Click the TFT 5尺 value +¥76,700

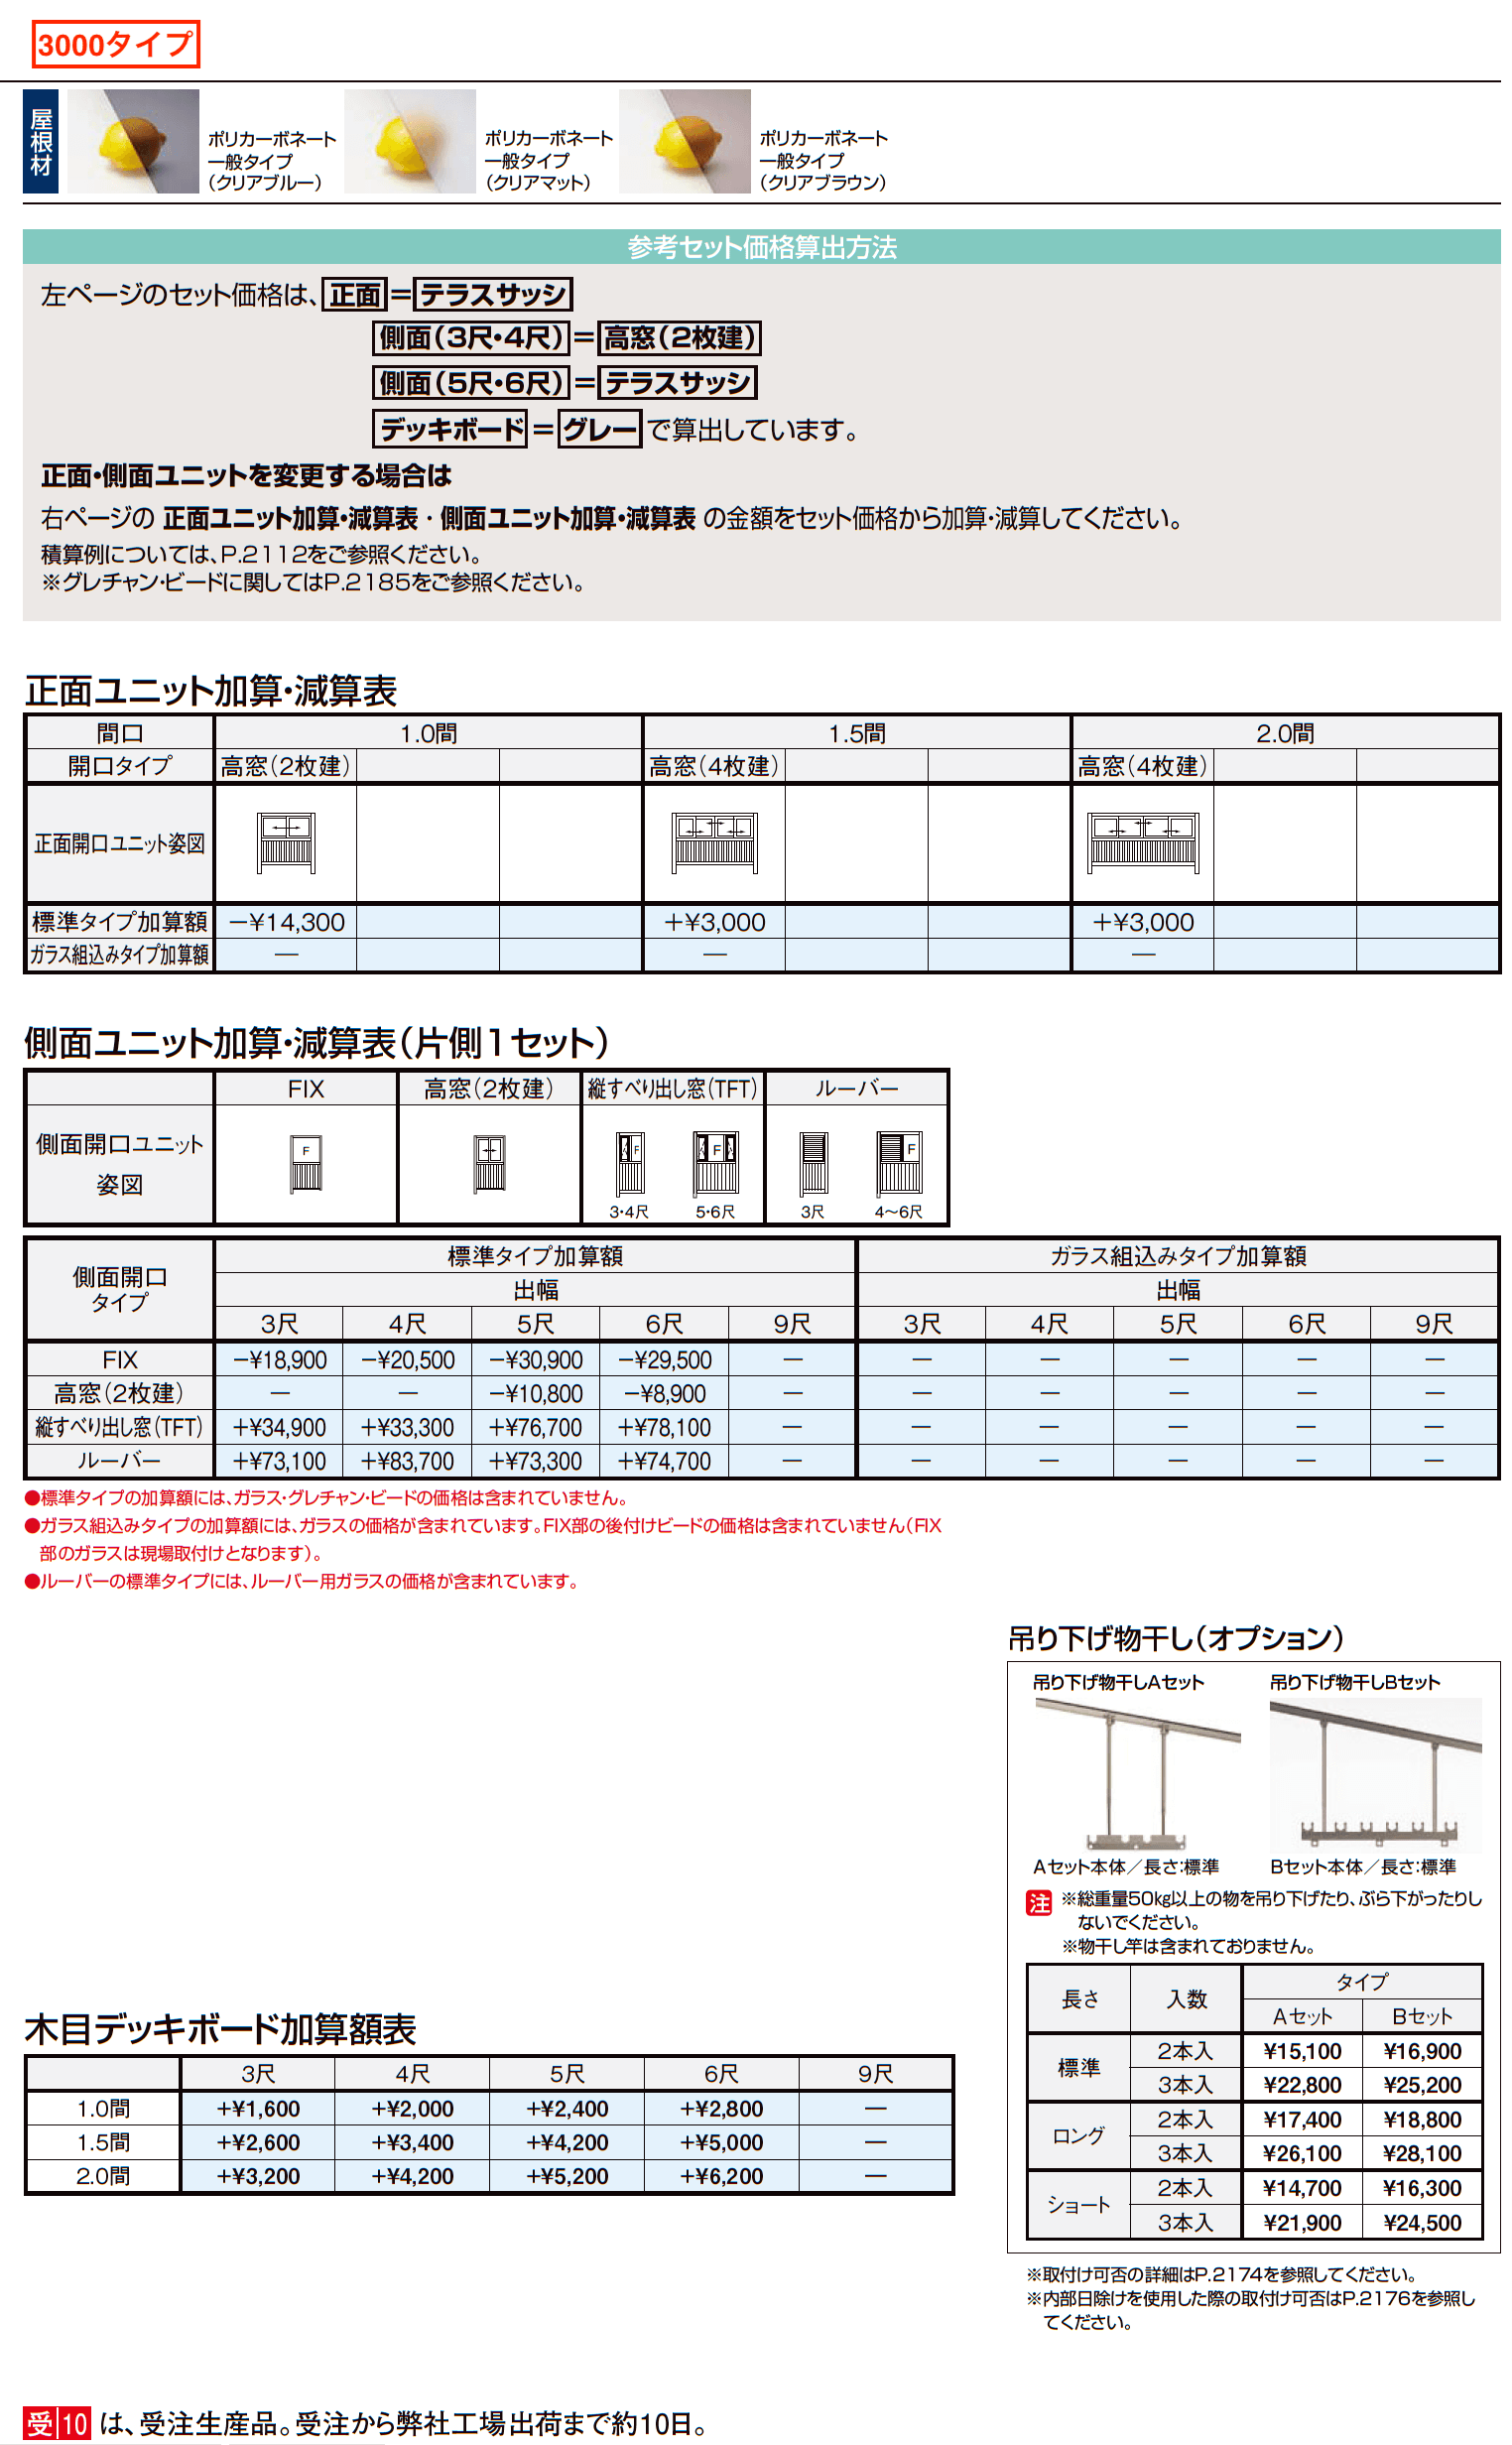point(535,1427)
